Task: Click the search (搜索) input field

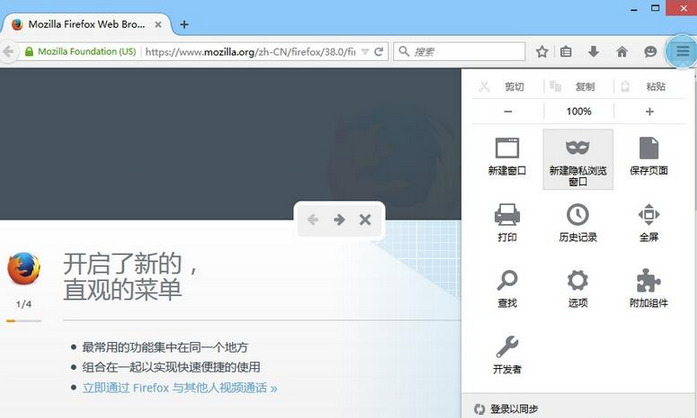Action: 460,52
